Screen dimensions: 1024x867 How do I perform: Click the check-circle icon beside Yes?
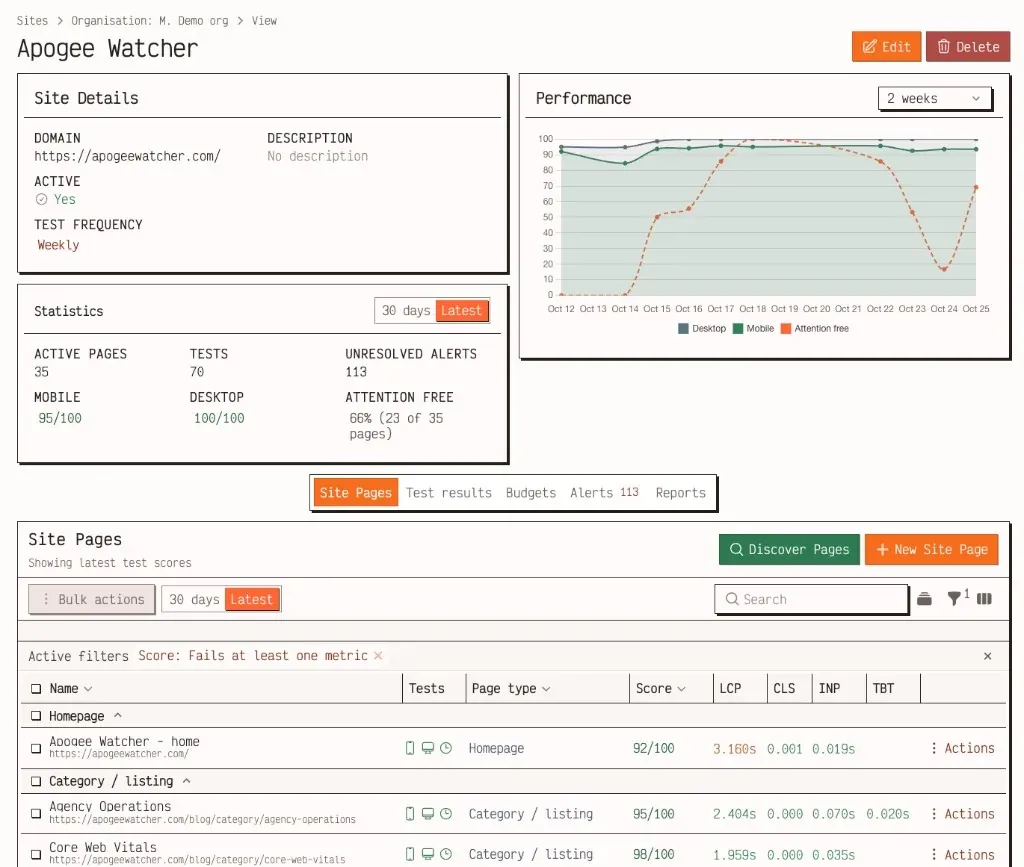pyautogui.click(x=41, y=199)
